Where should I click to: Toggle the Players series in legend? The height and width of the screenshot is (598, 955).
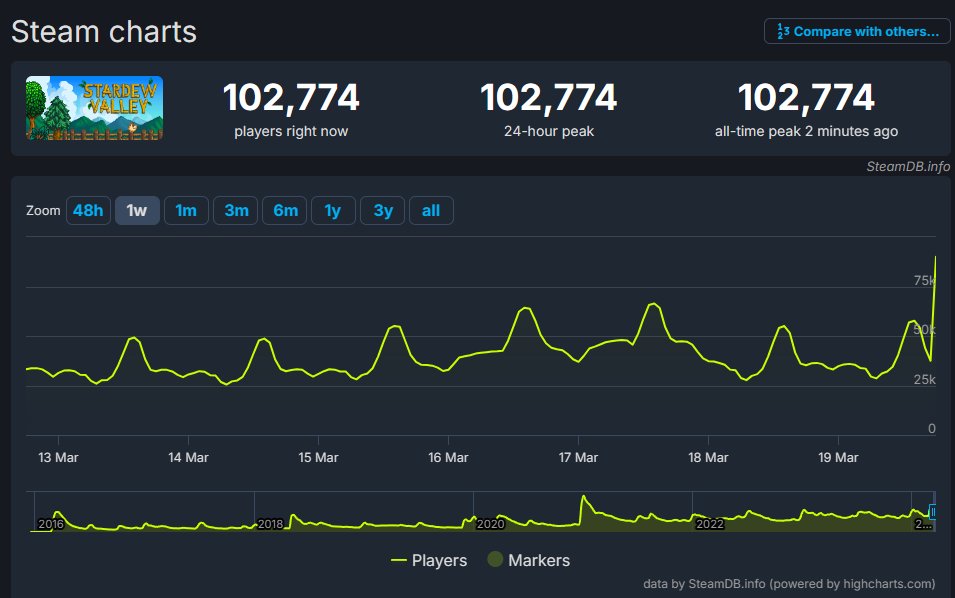[x=429, y=560]
